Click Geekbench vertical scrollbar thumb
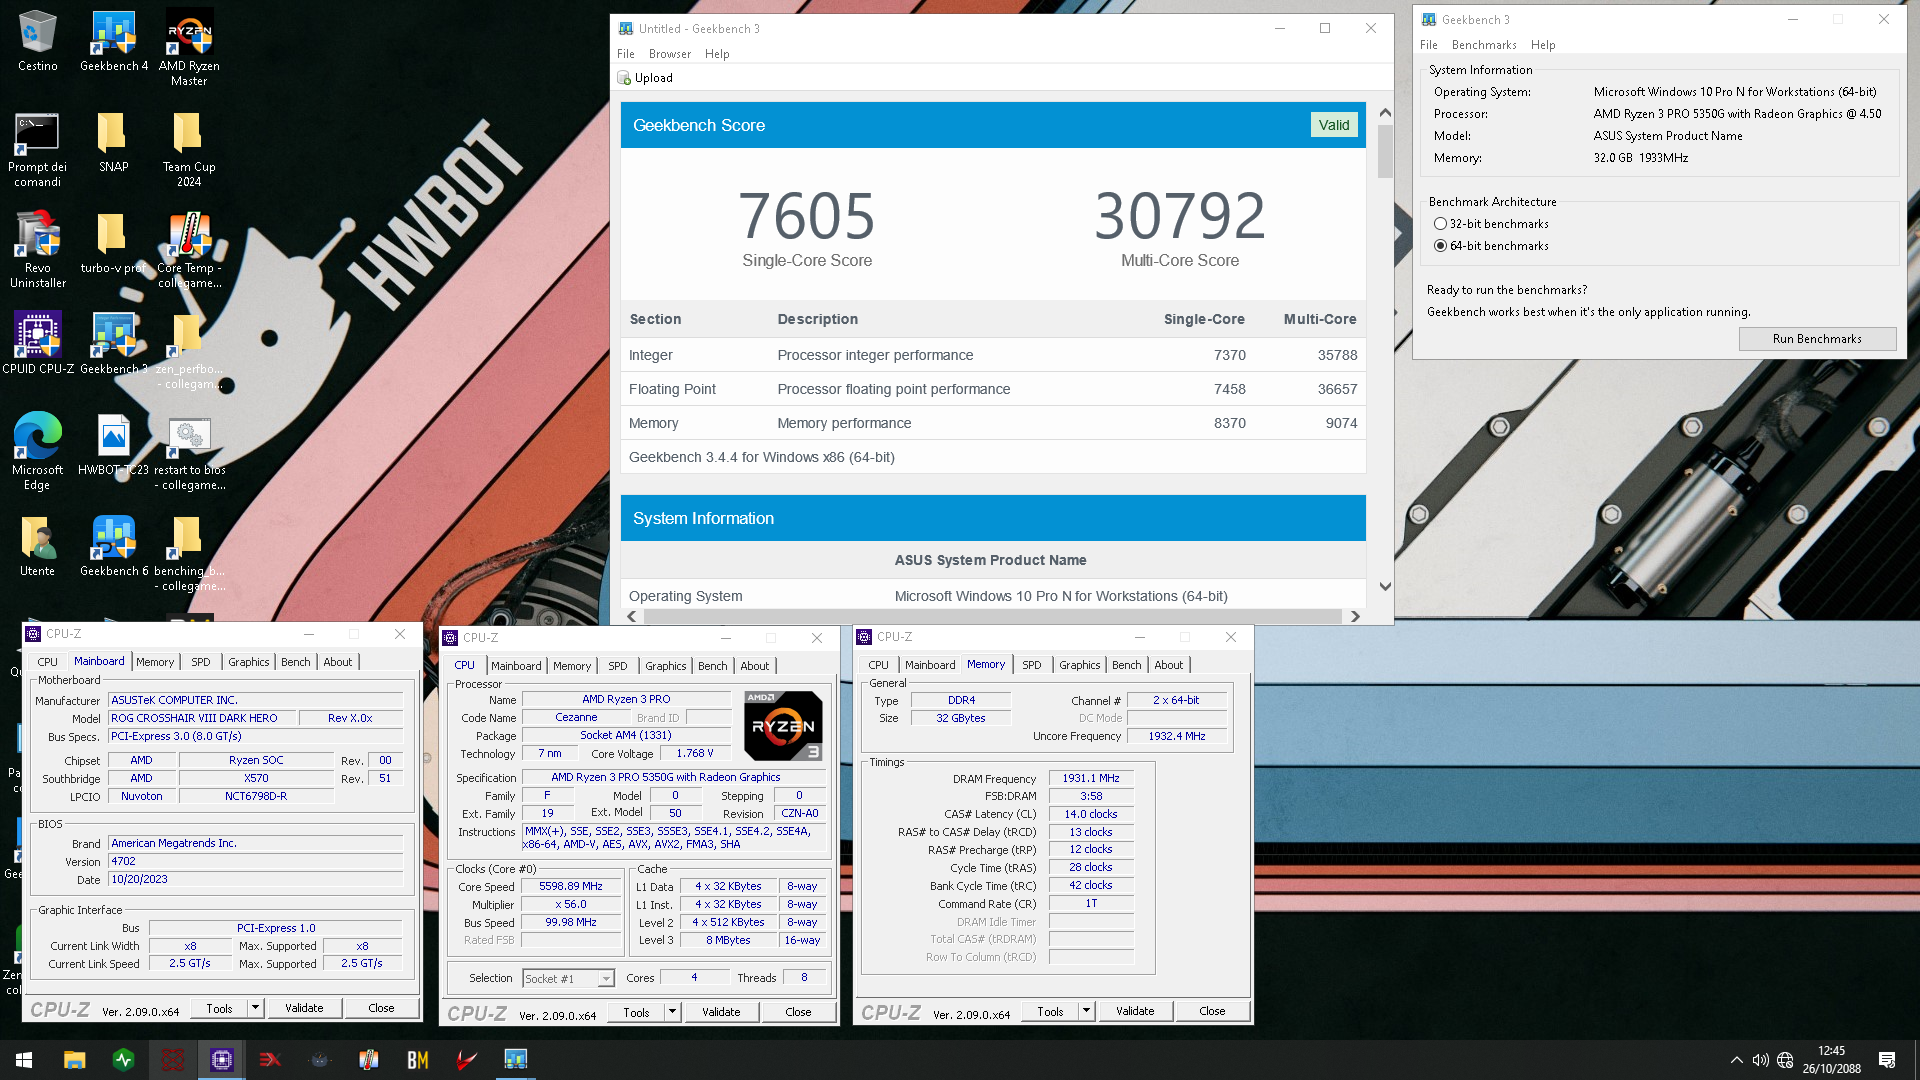The width and height of the screenshot is (1920, 1080). click(x=1385, y=150)
